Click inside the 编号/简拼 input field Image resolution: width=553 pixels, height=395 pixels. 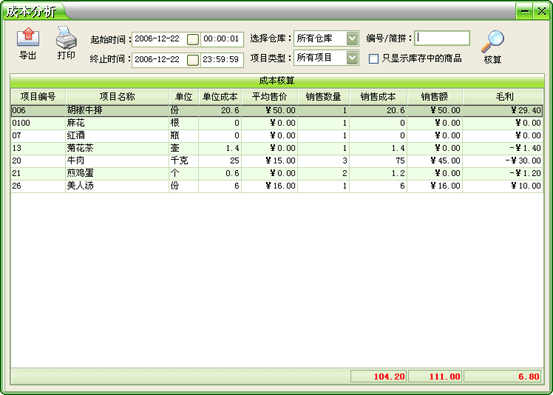[442, 38]
